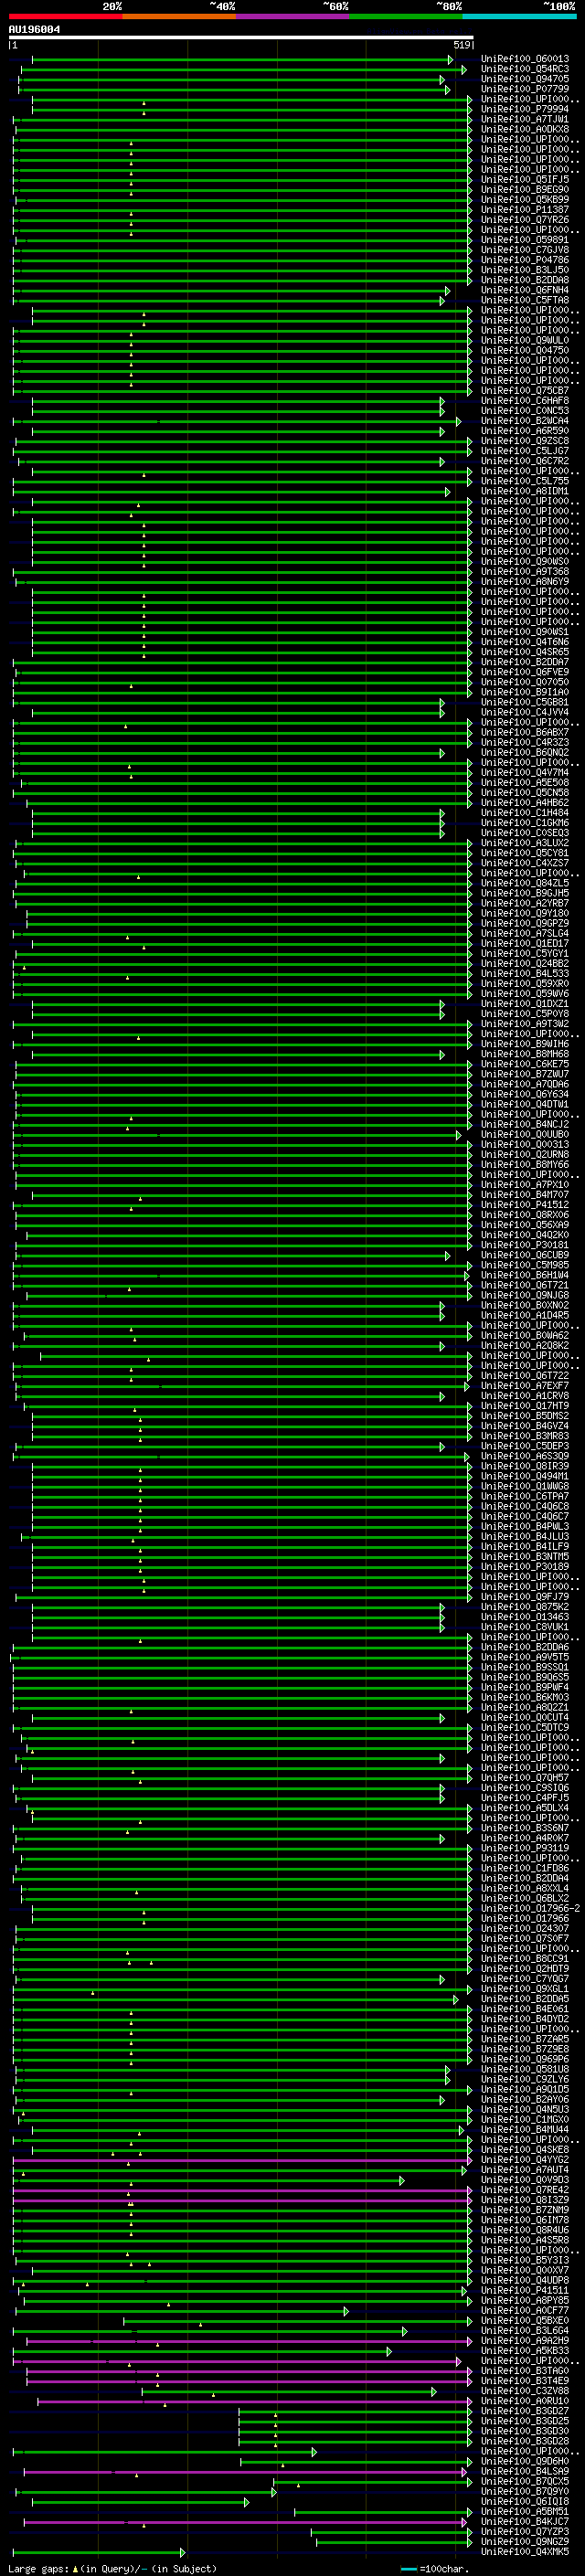Viewport: 585px width, 2576px height.
Task: Select hit UniRef100_B2DDA8
Action: [x=525, y=280]
